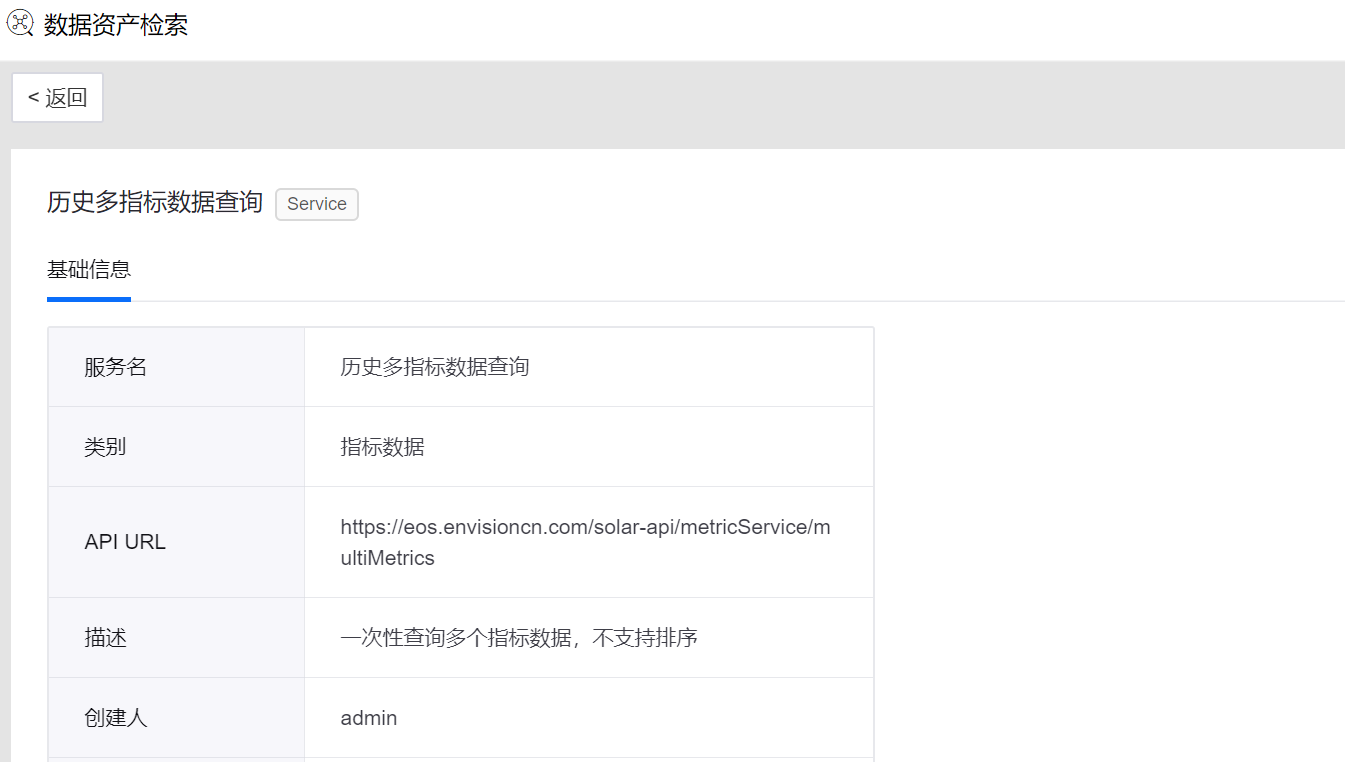The image size is (1345, 762).
Task: Click the admin creator value
Action: pos(369,718)
